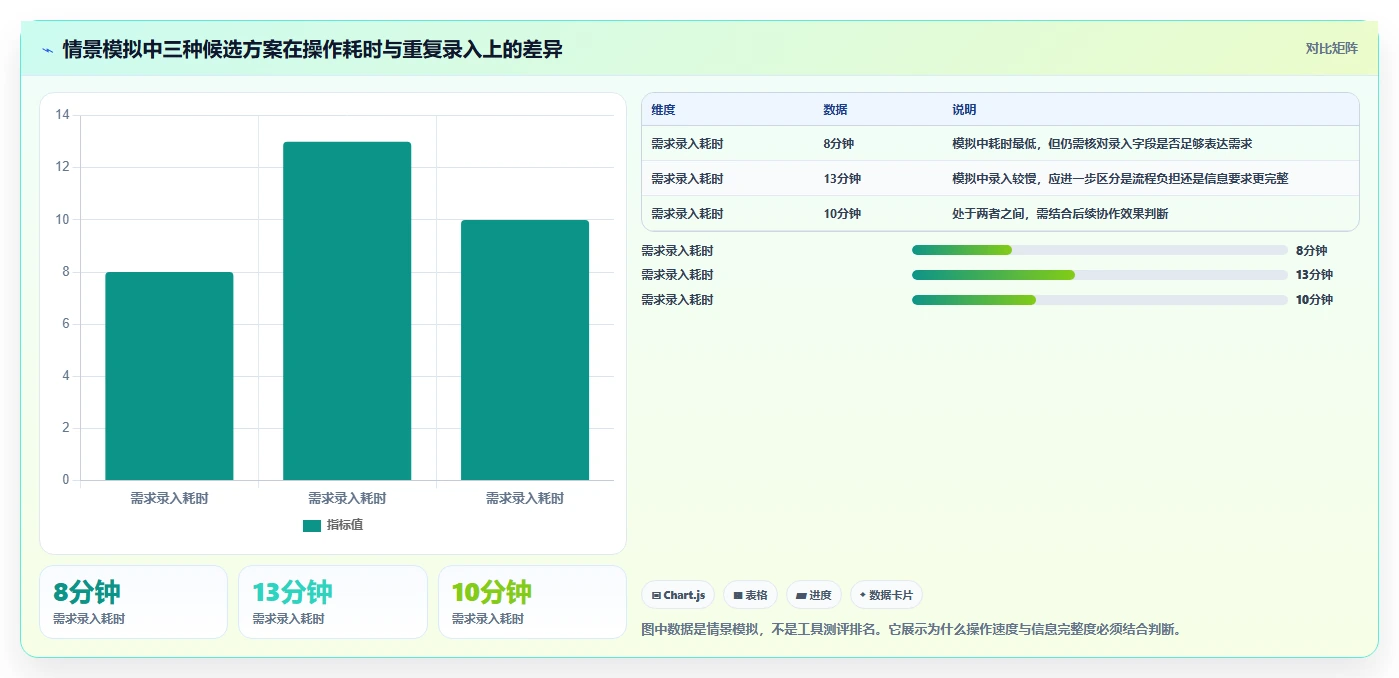1399x678 pixels.
Task: Click the 对比矩阵 label in the header
Action: 1331,48
